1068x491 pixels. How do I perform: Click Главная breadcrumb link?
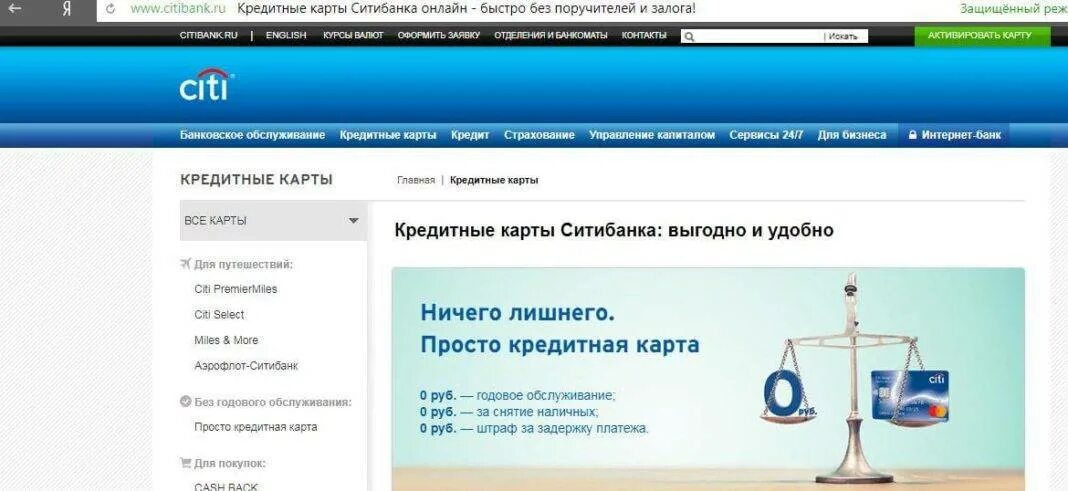click(415, 180)
